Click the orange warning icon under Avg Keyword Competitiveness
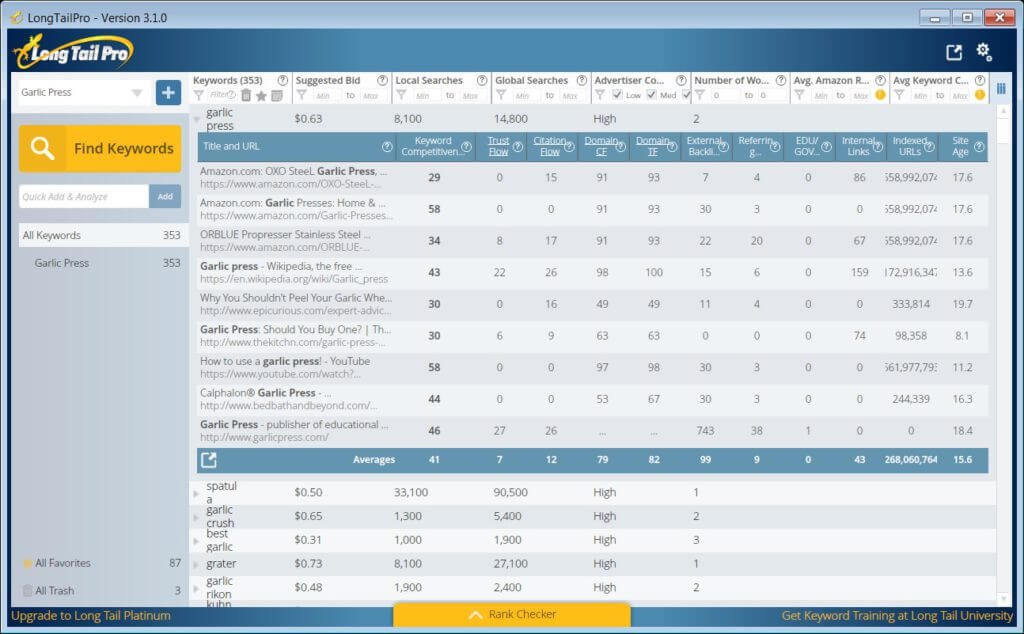Viewport: 1024px width, 634px height. (980, 95)
